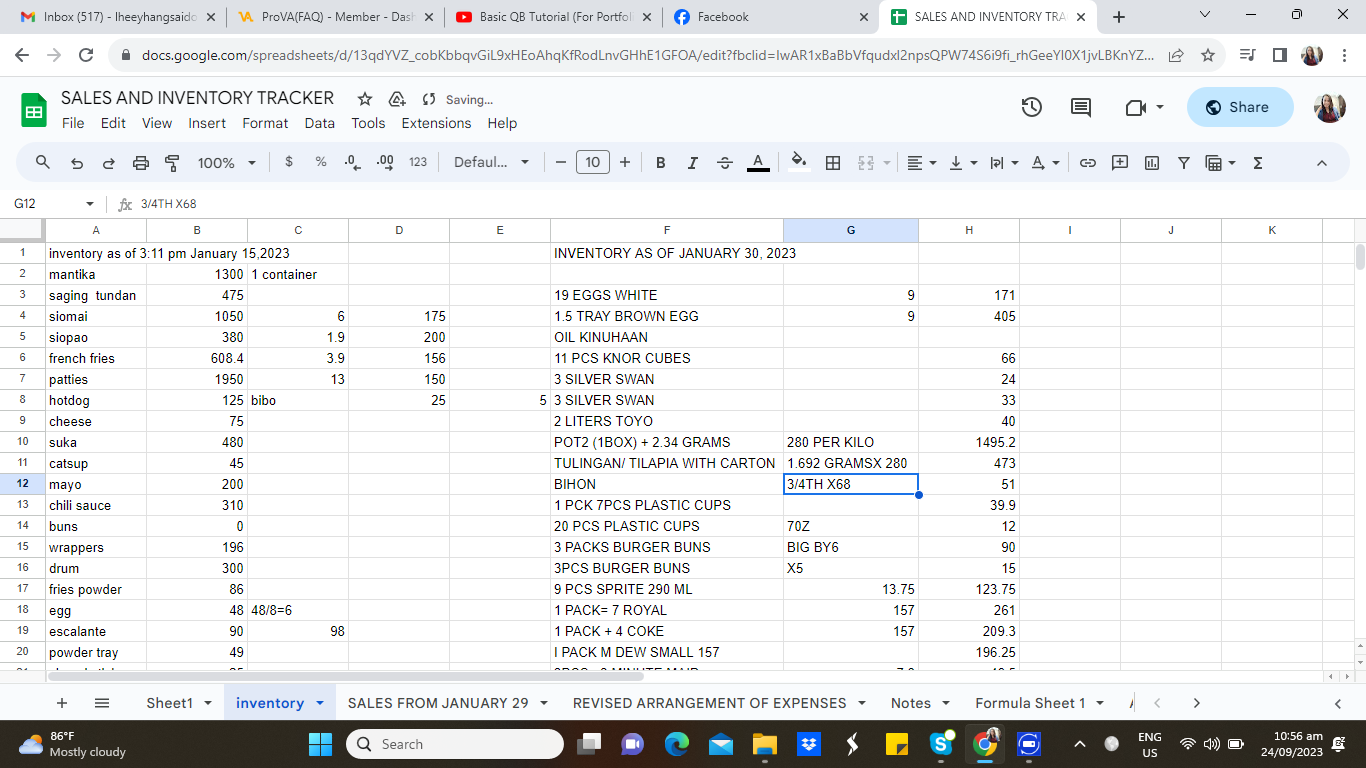Open Dropbox from the taskbar
The height and width of the screenshot is (768, 1366).
point(808,744)
